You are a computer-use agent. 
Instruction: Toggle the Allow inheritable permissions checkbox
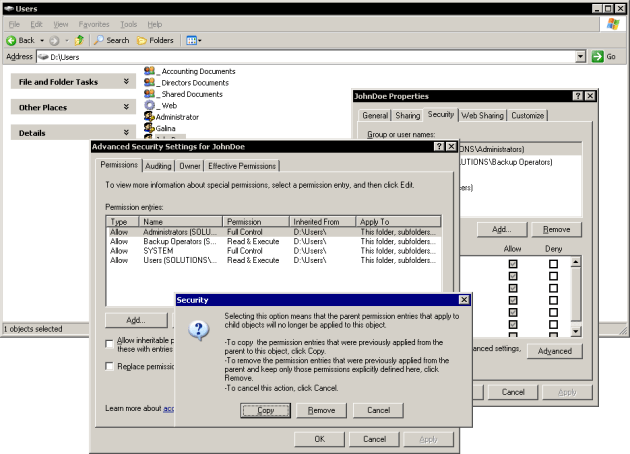(110, 342)
